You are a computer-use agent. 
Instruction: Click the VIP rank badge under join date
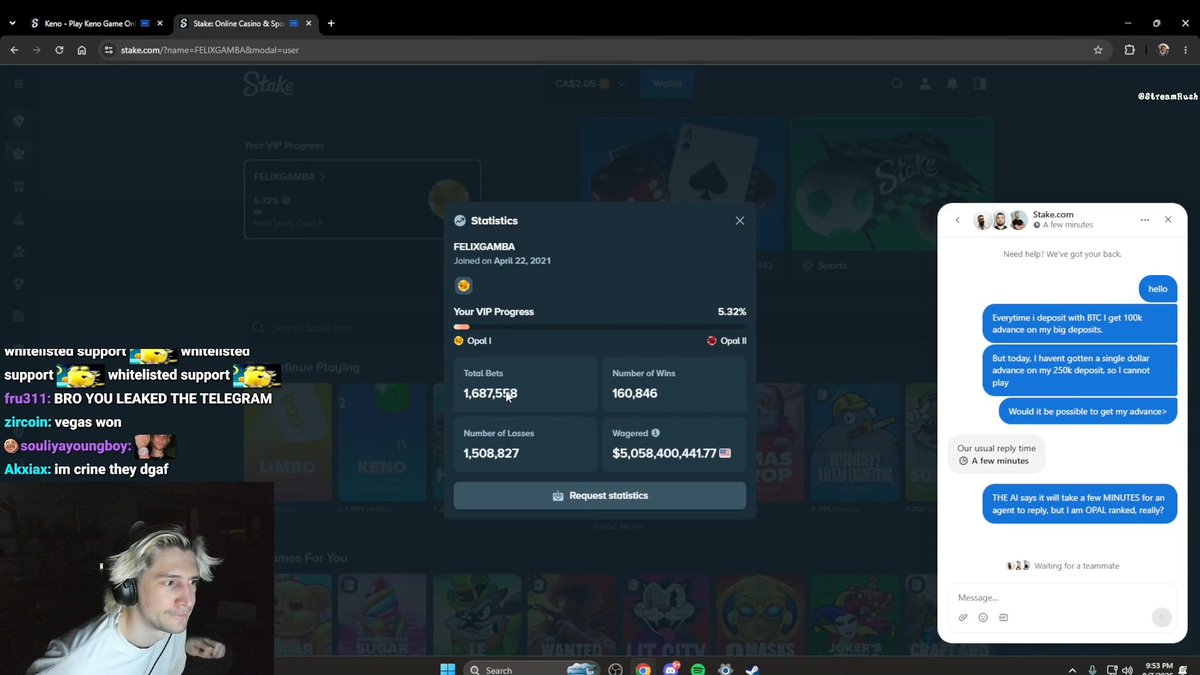[463, 286]
